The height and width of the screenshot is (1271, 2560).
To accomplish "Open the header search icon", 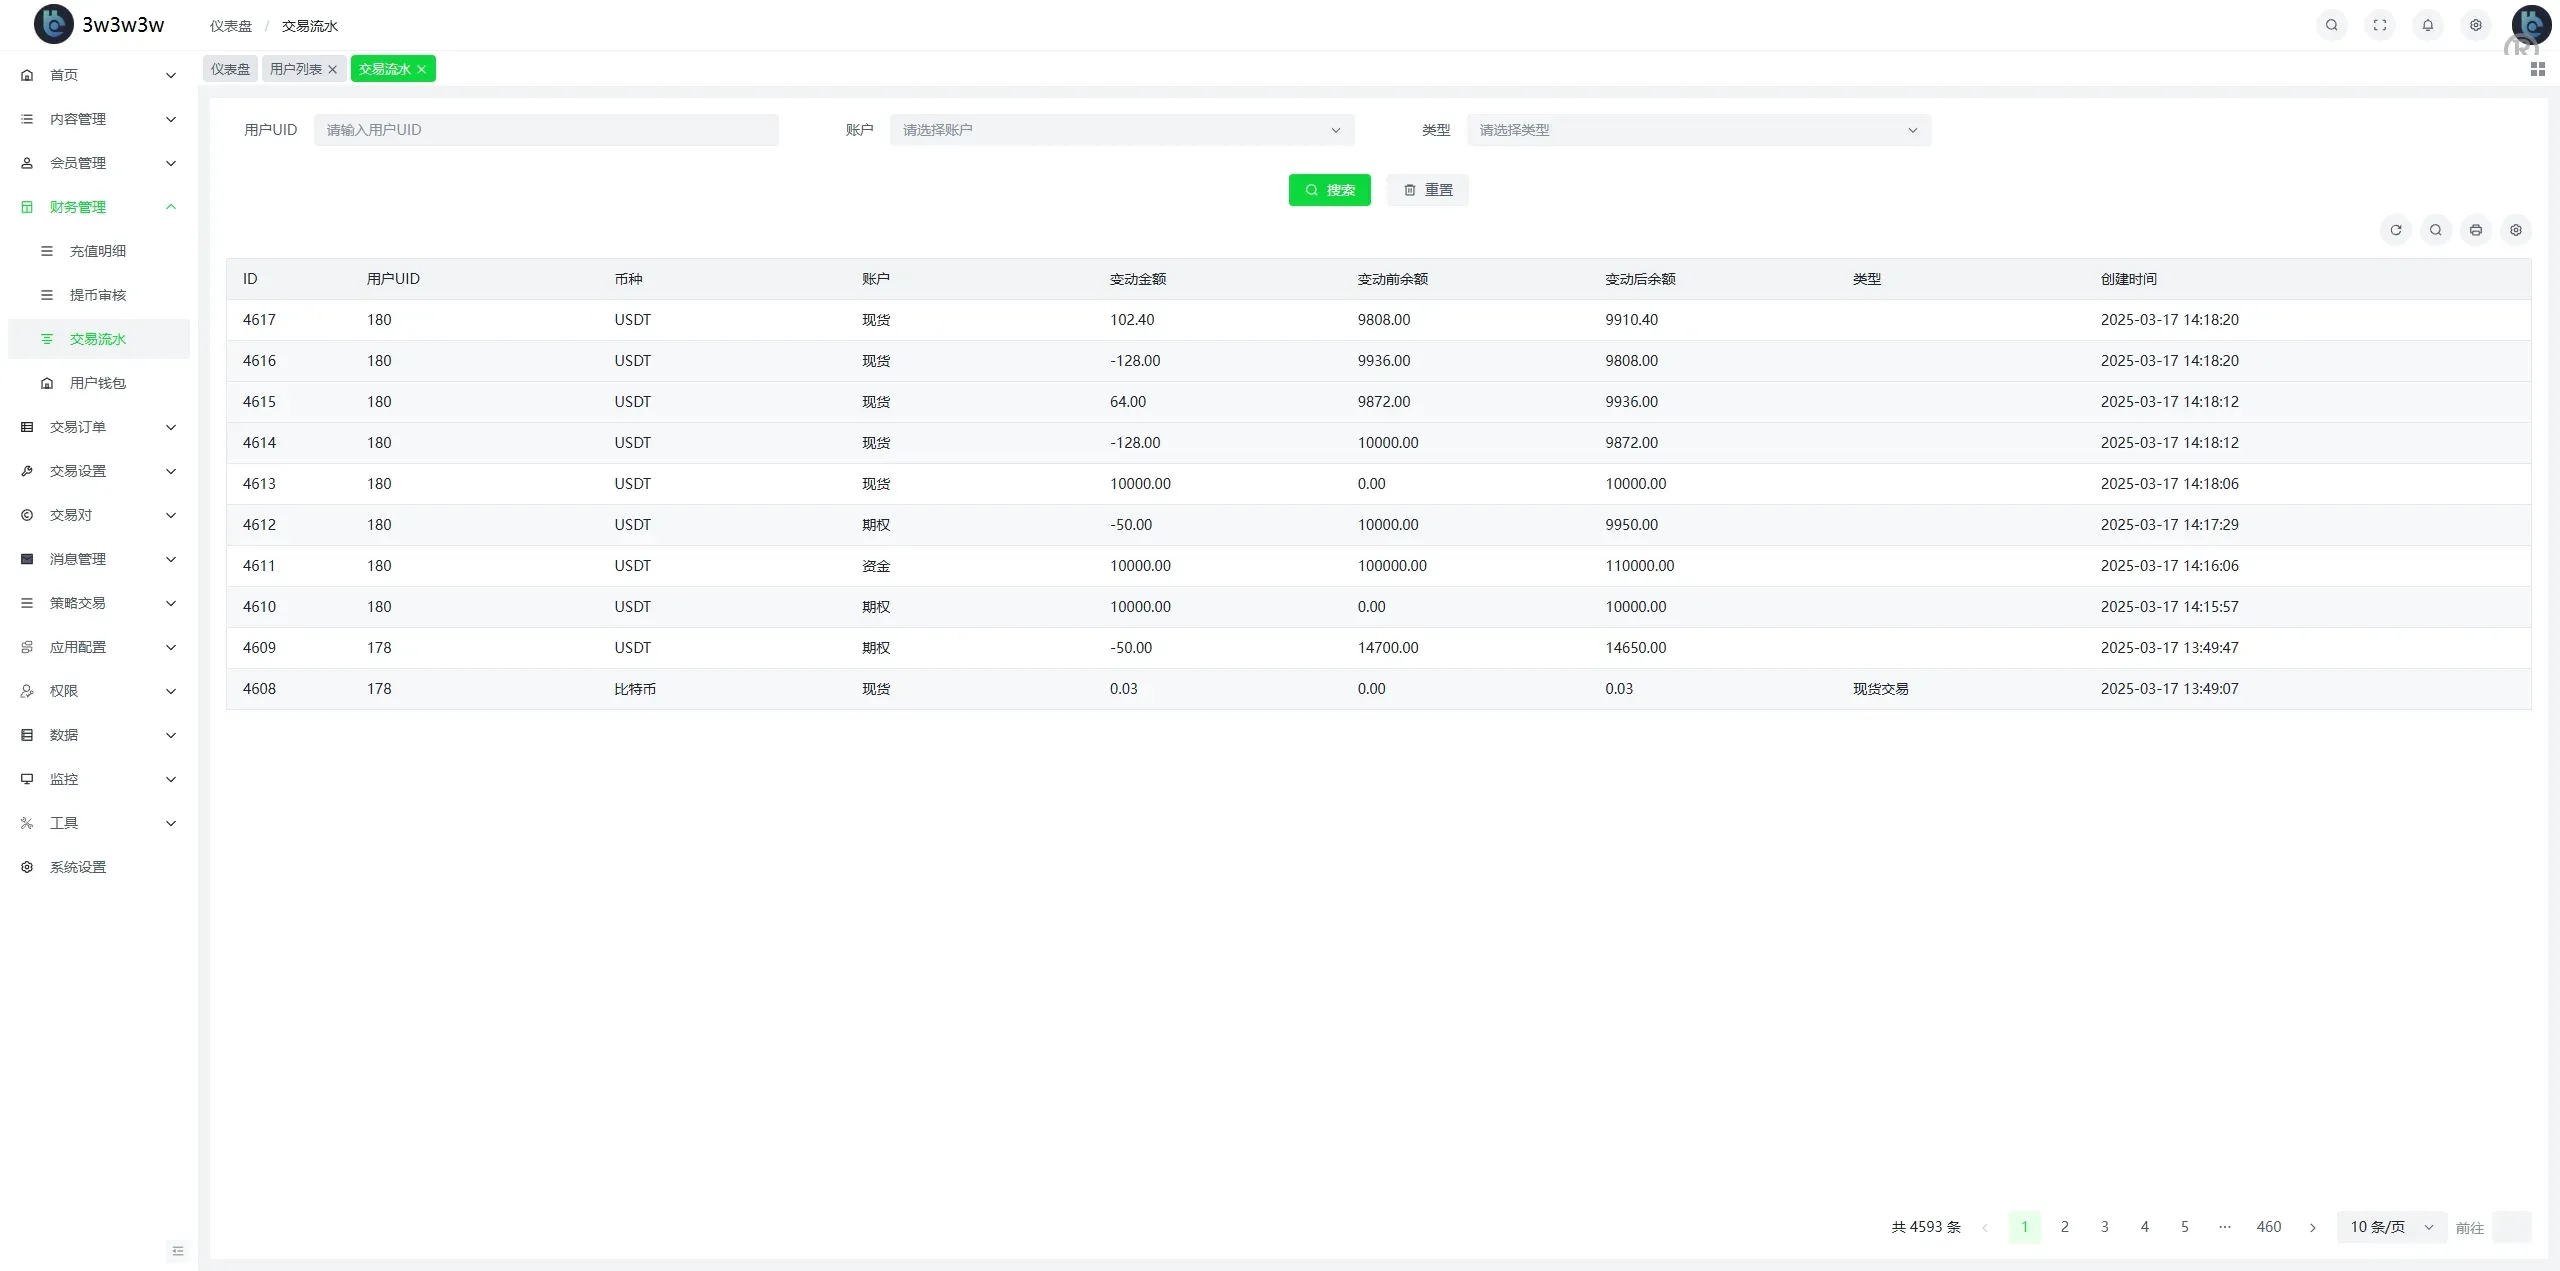I will 2331,25.
